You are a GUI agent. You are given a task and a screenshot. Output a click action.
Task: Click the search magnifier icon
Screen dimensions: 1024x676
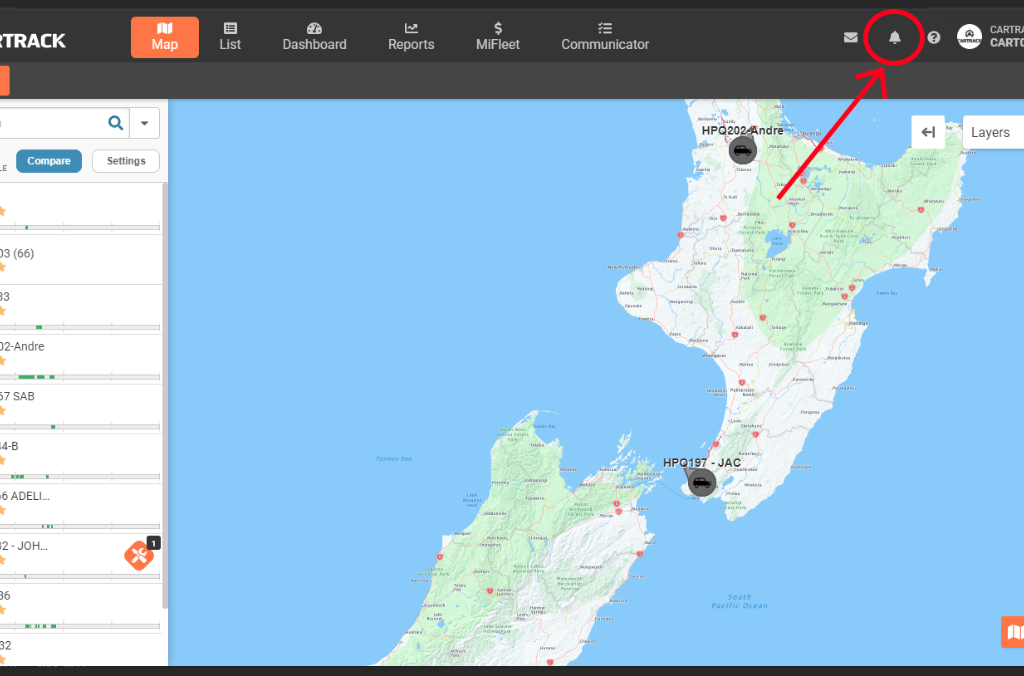[x=116, y=123]
